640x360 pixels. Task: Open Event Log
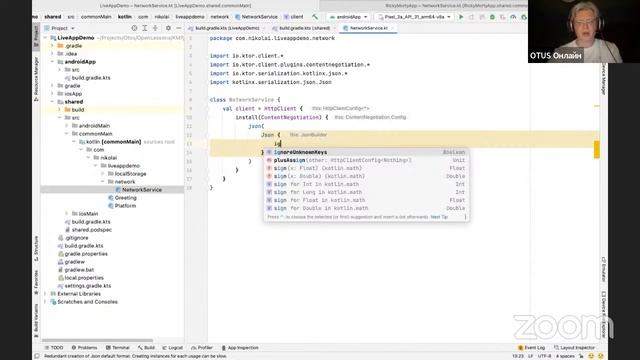(x=531, y=348)
